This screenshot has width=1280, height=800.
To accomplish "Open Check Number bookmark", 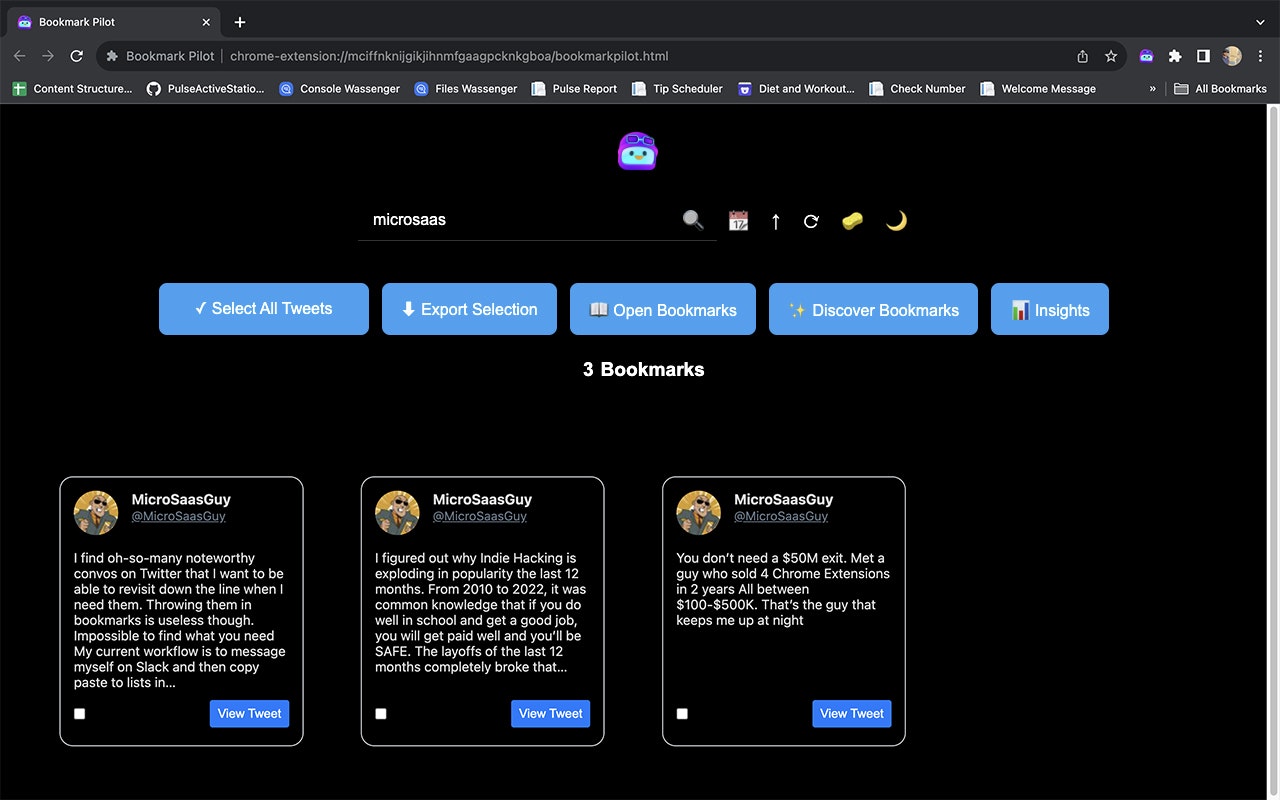I will (917, 88).
